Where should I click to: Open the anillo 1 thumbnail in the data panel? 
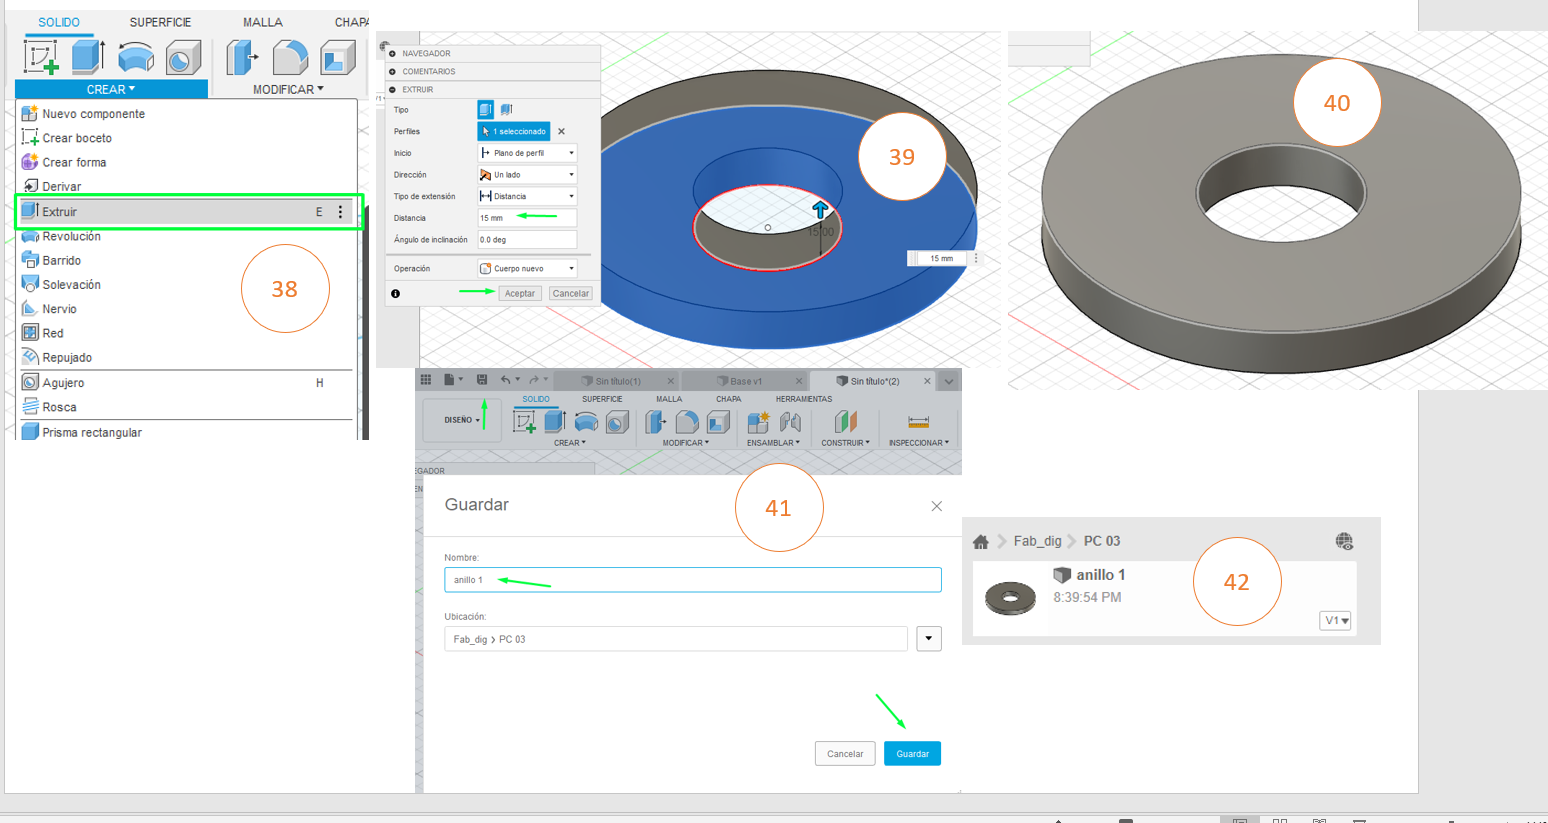1011,598
